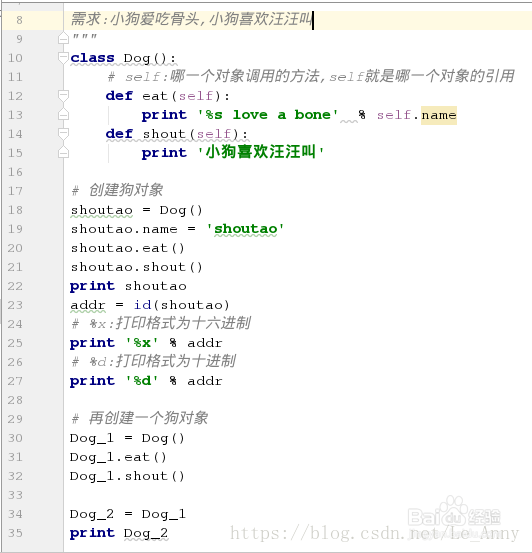
Task: Click the 'id' builtin on line 23
Action: click(143, 305)
